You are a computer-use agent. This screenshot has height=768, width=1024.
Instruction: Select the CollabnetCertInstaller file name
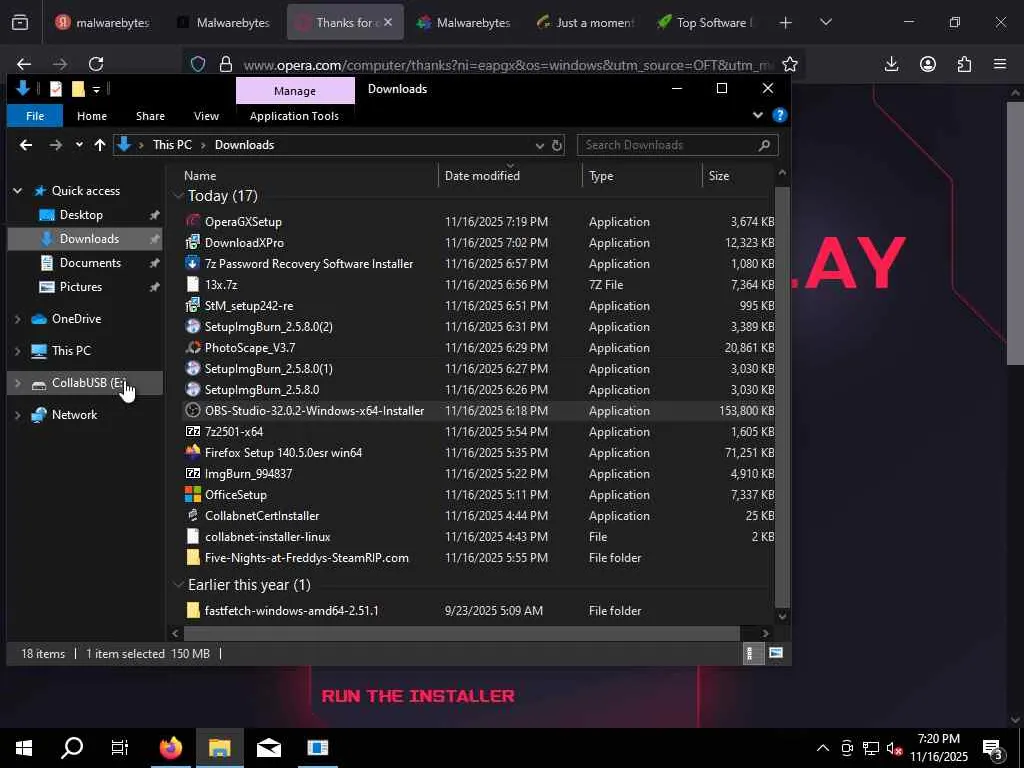click(262, 515)
